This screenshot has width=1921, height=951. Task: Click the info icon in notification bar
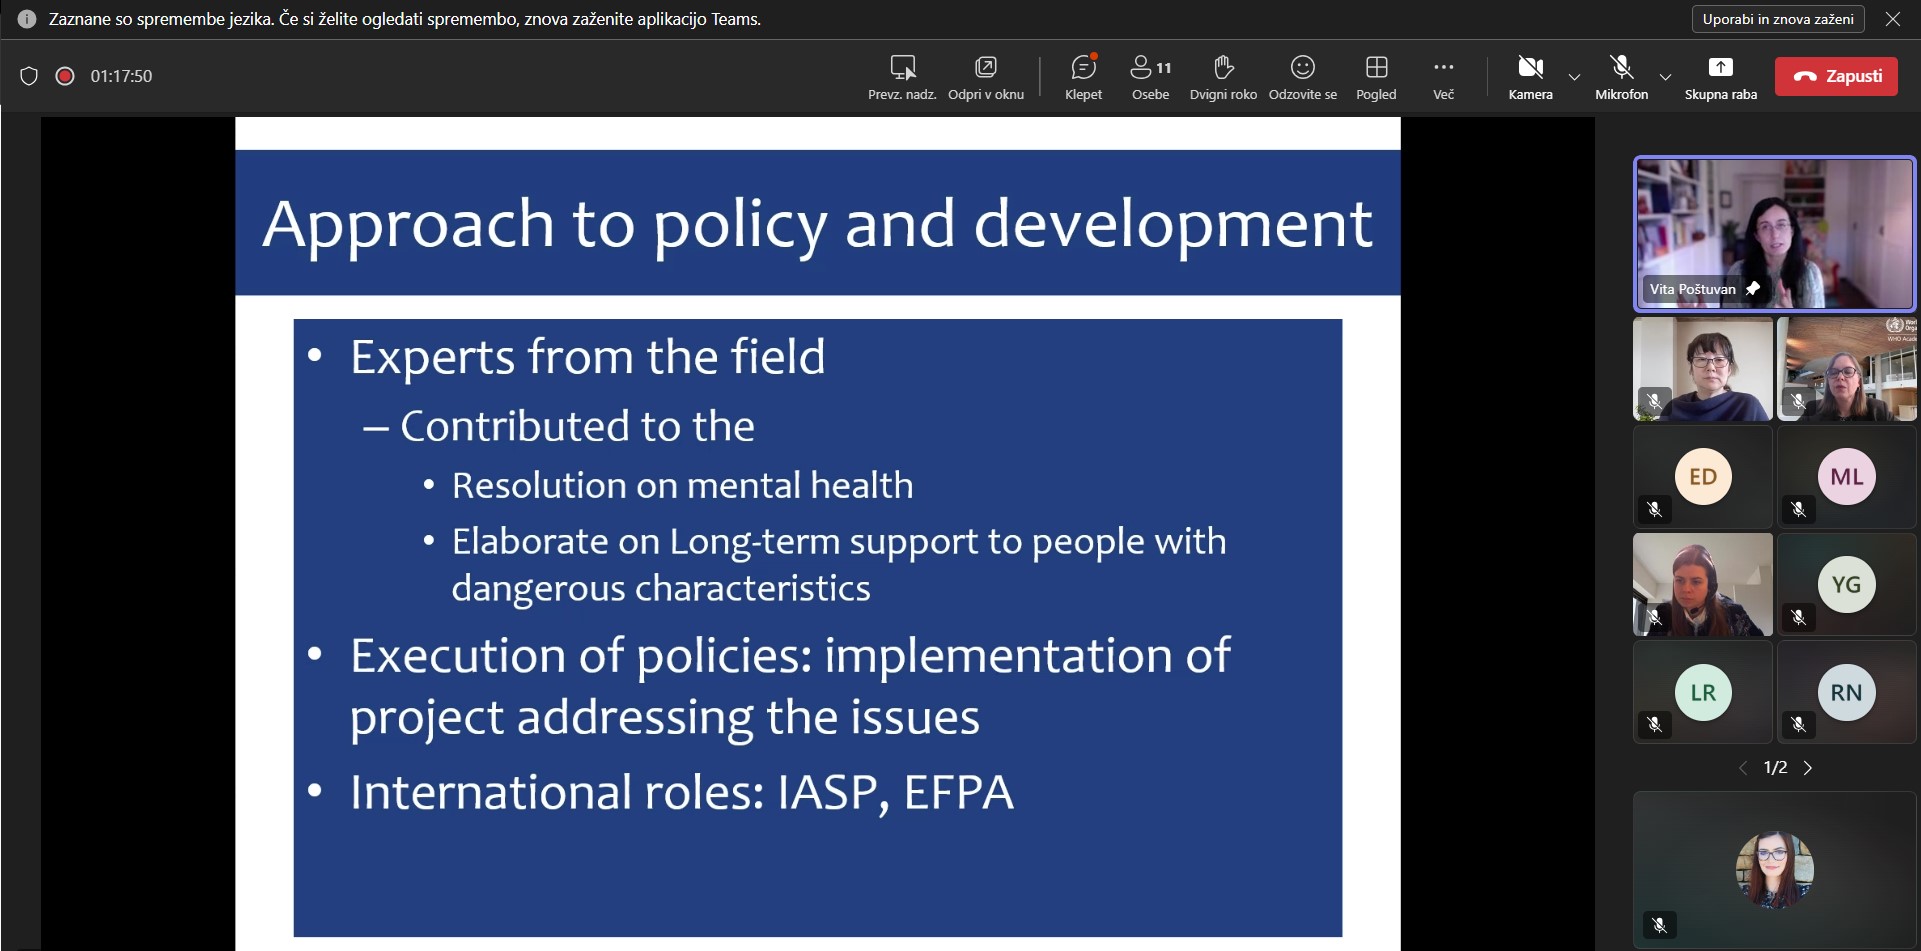click(x=27, y=19)
